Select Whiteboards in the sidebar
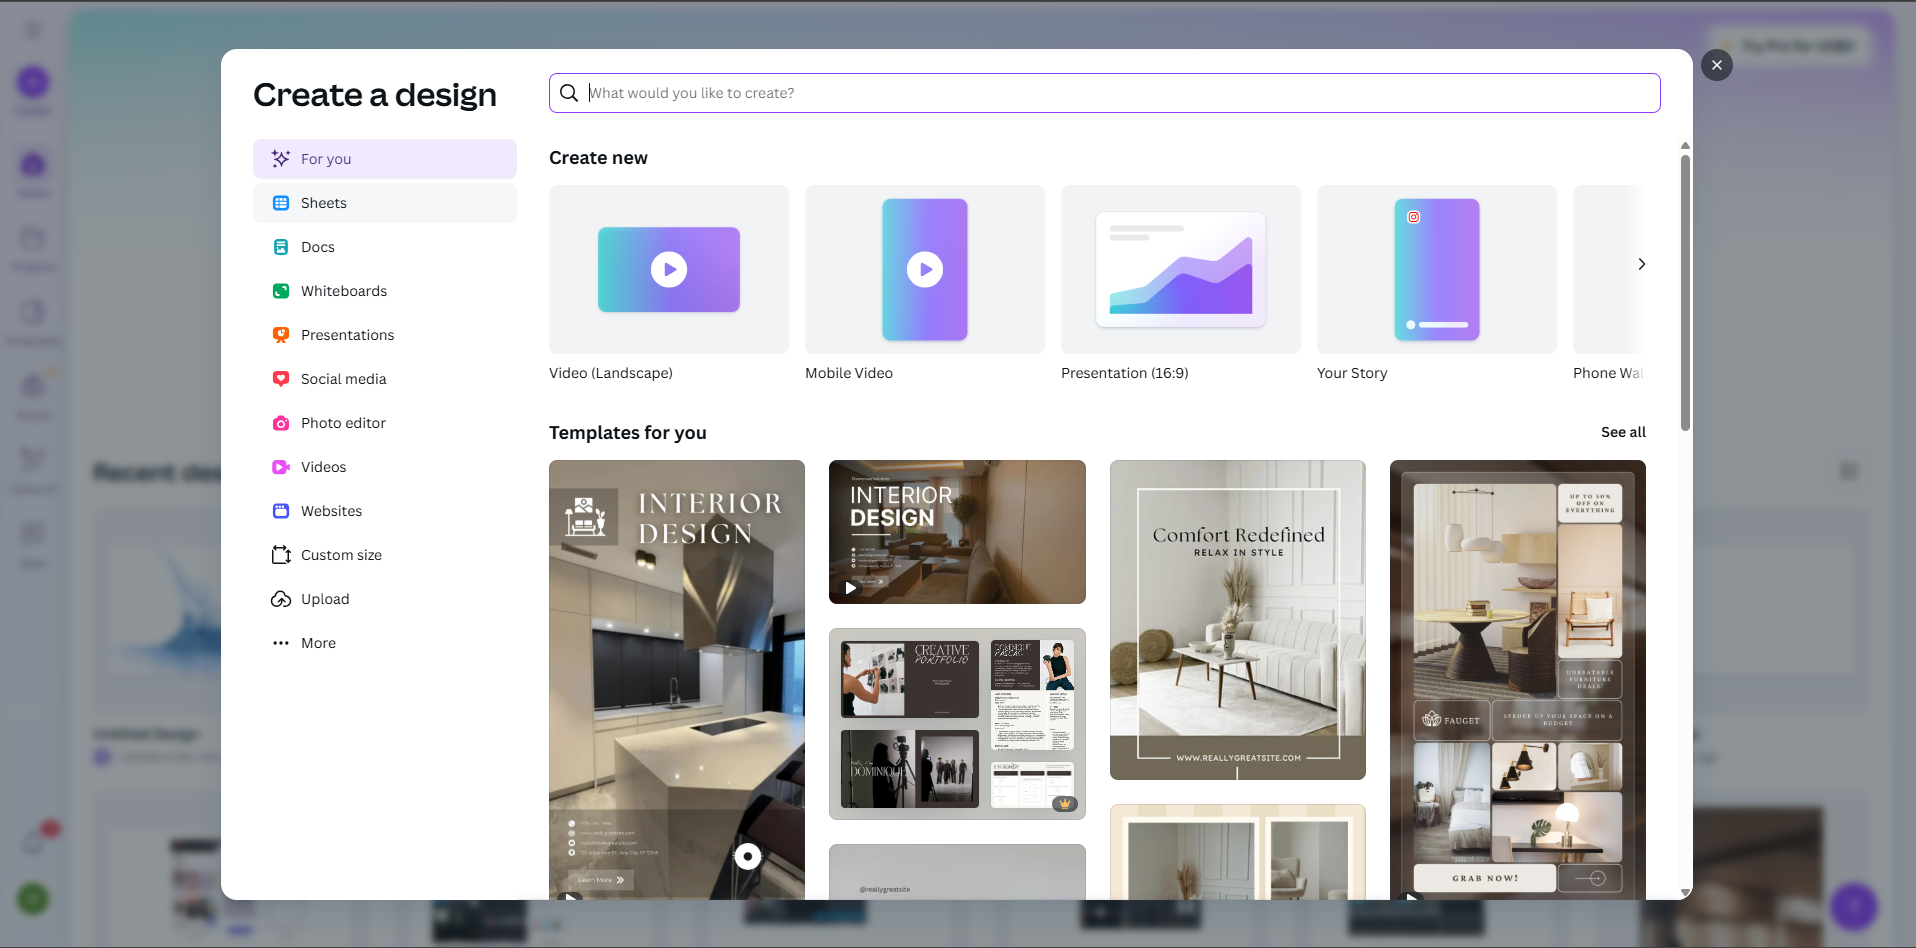The width and height of the screenshot is (1916, 948). click(343, 290)
